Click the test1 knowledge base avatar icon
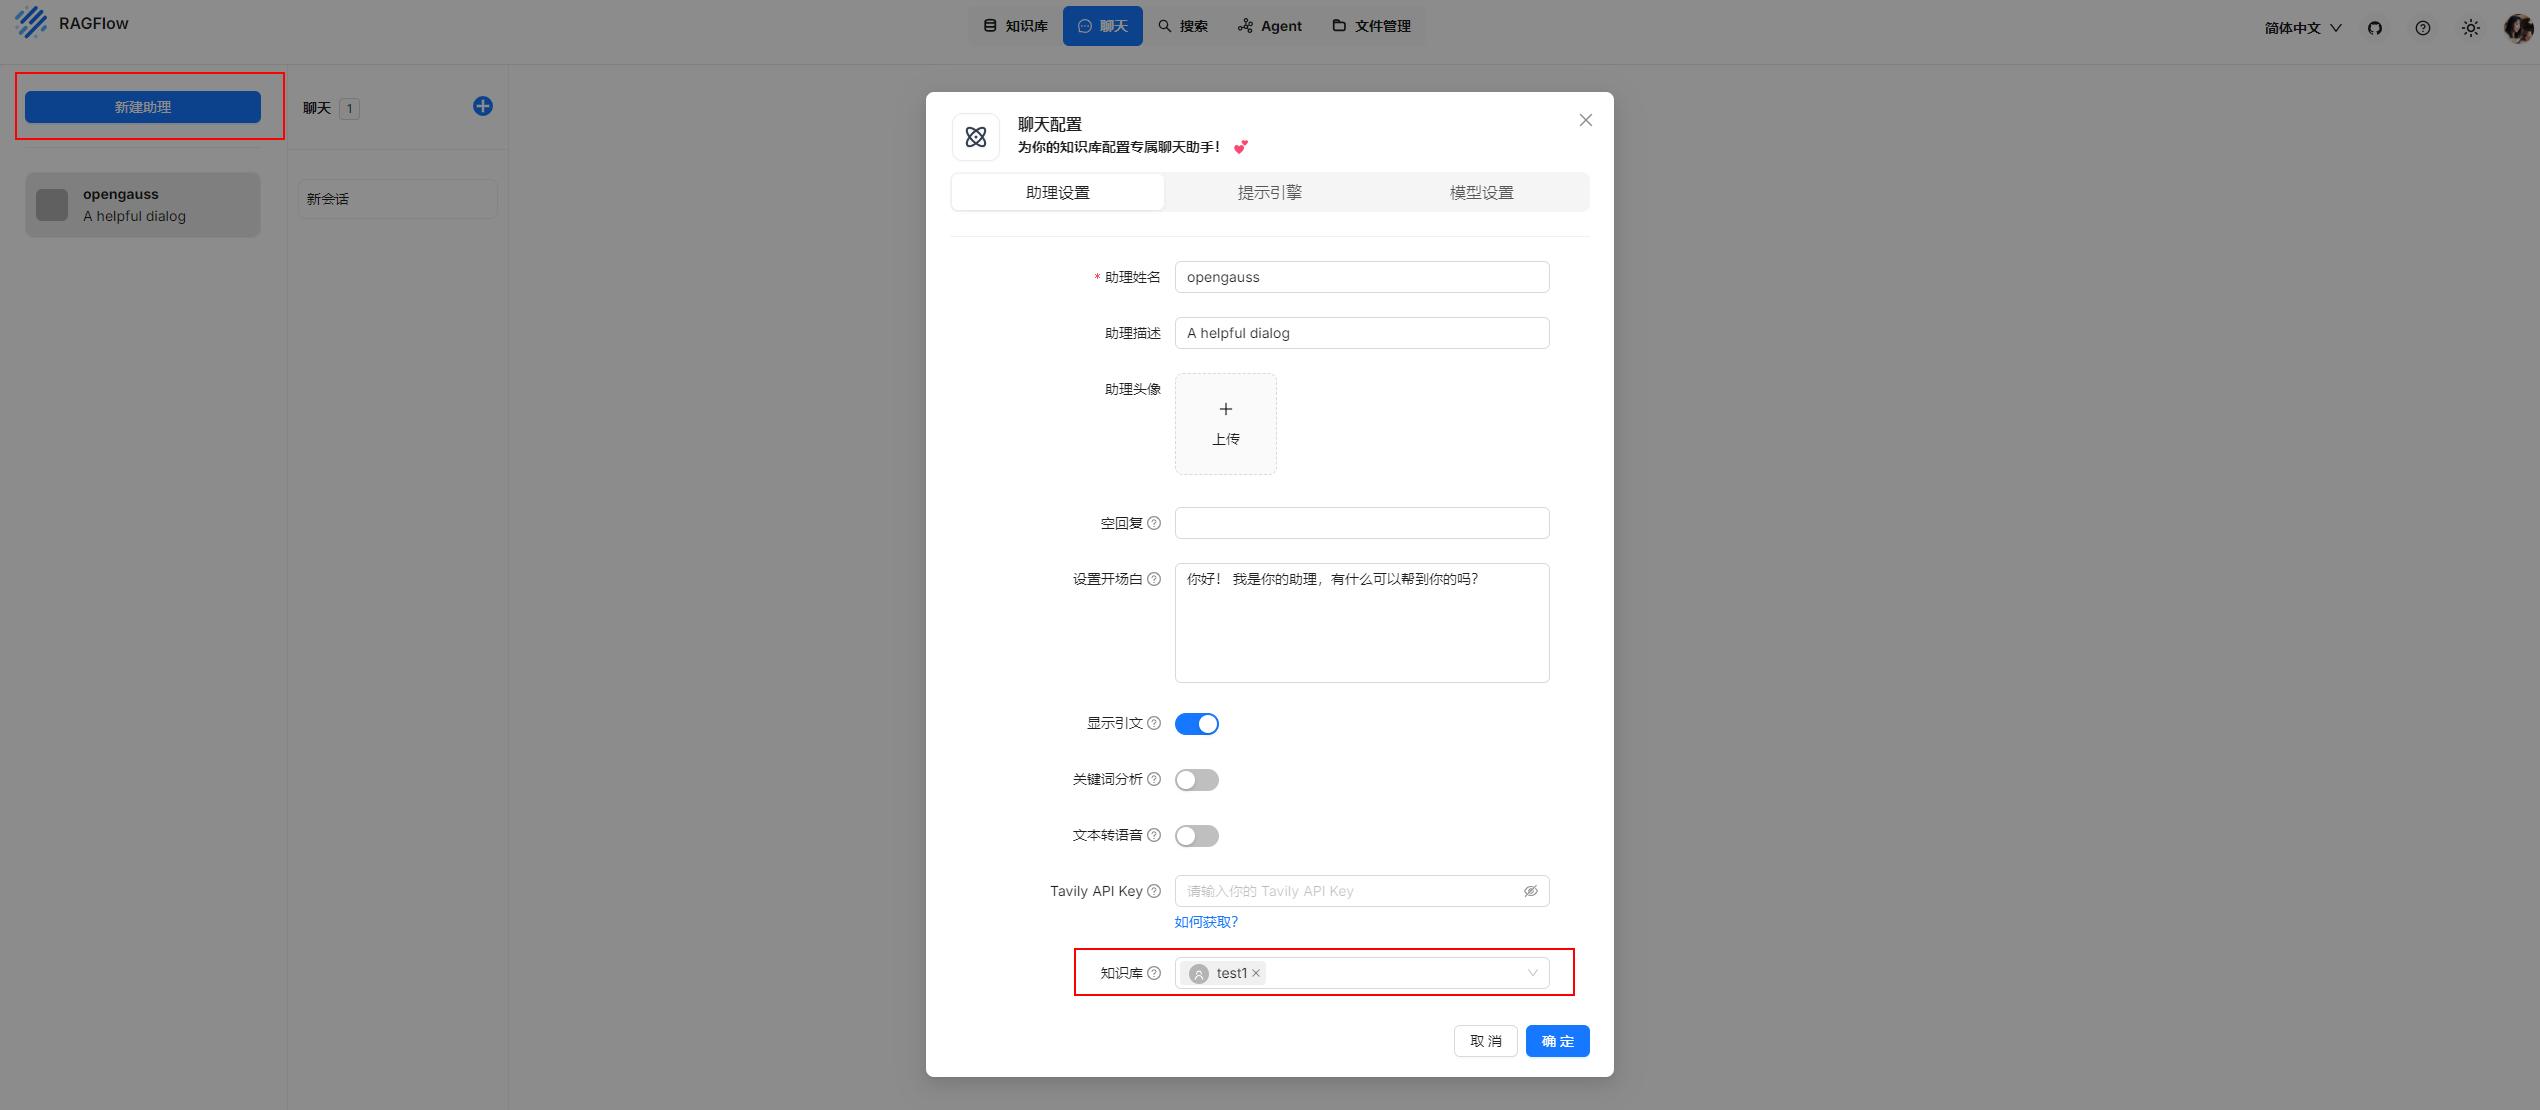The image size is (2540, 1110). [1199, 974]
